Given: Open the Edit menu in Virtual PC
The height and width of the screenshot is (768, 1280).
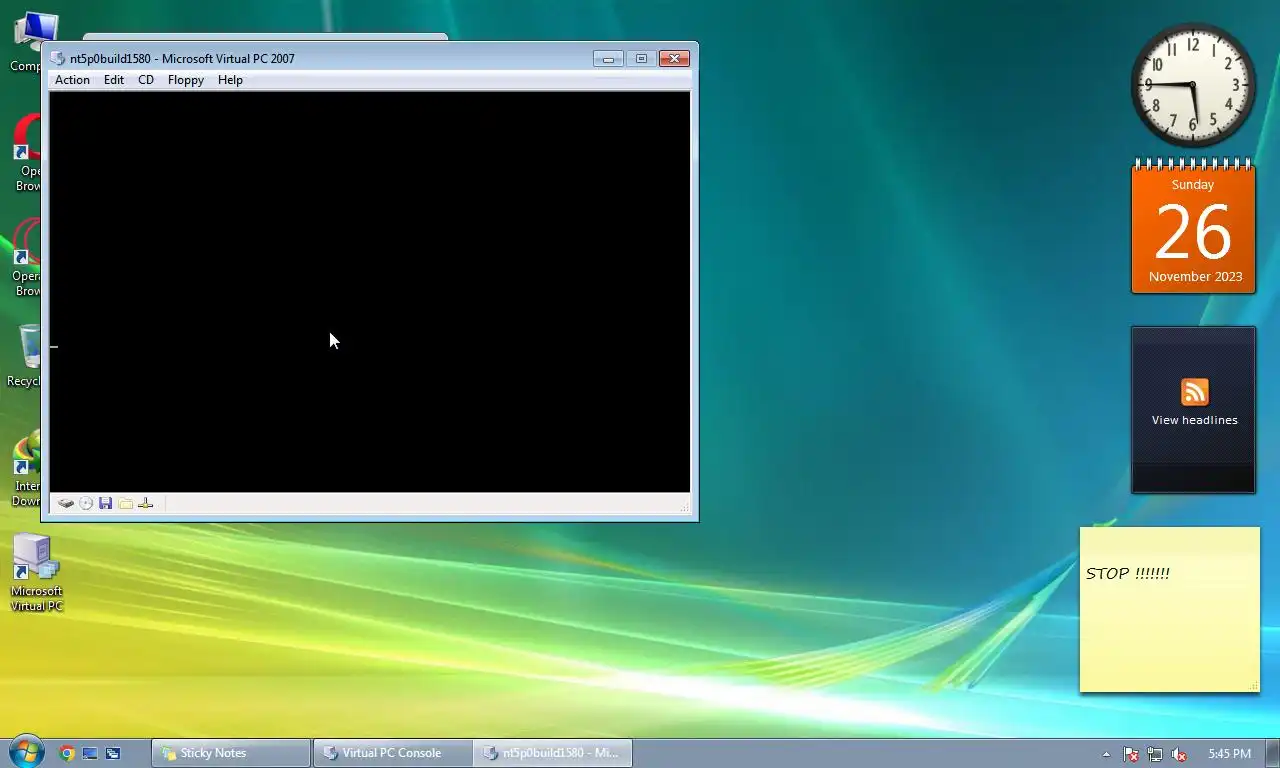Looking at the screenshot, I should 114,80.
